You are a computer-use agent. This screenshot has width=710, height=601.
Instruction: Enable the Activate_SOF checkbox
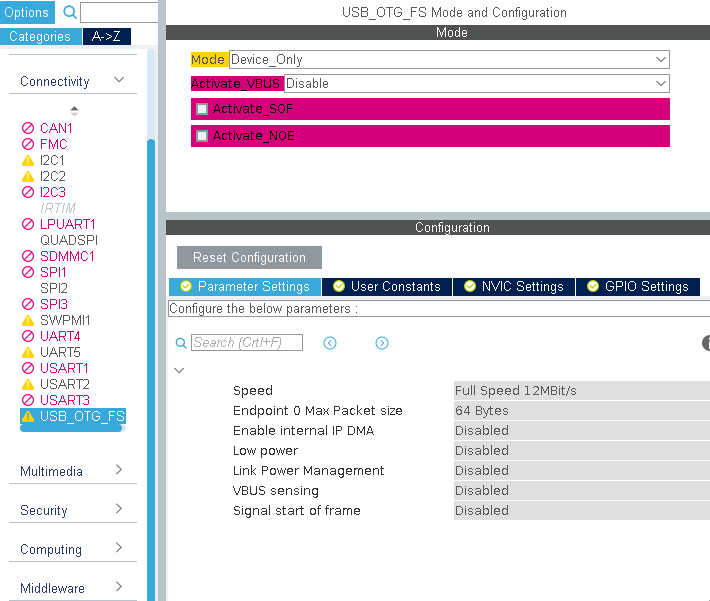click(202, 109)
